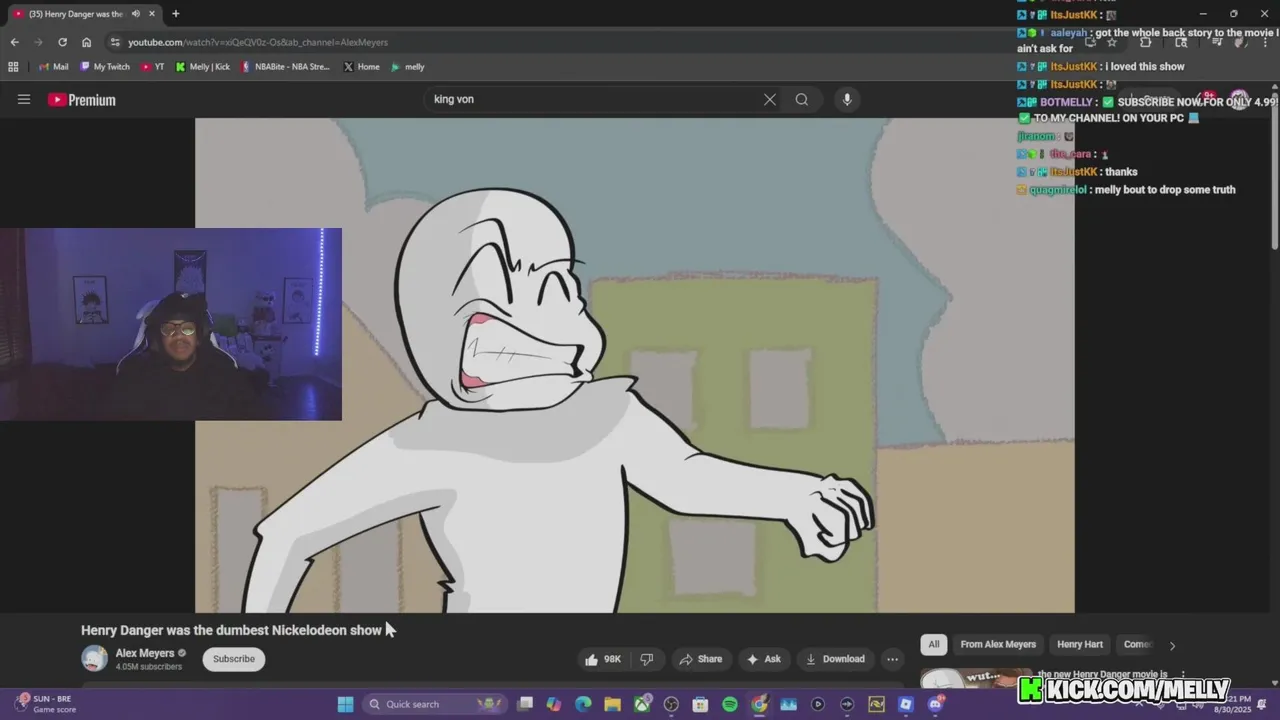This screenshot has width=1280, height=720.
Task: Open SUN - BRE game score widget
Action: coord(44,704)
